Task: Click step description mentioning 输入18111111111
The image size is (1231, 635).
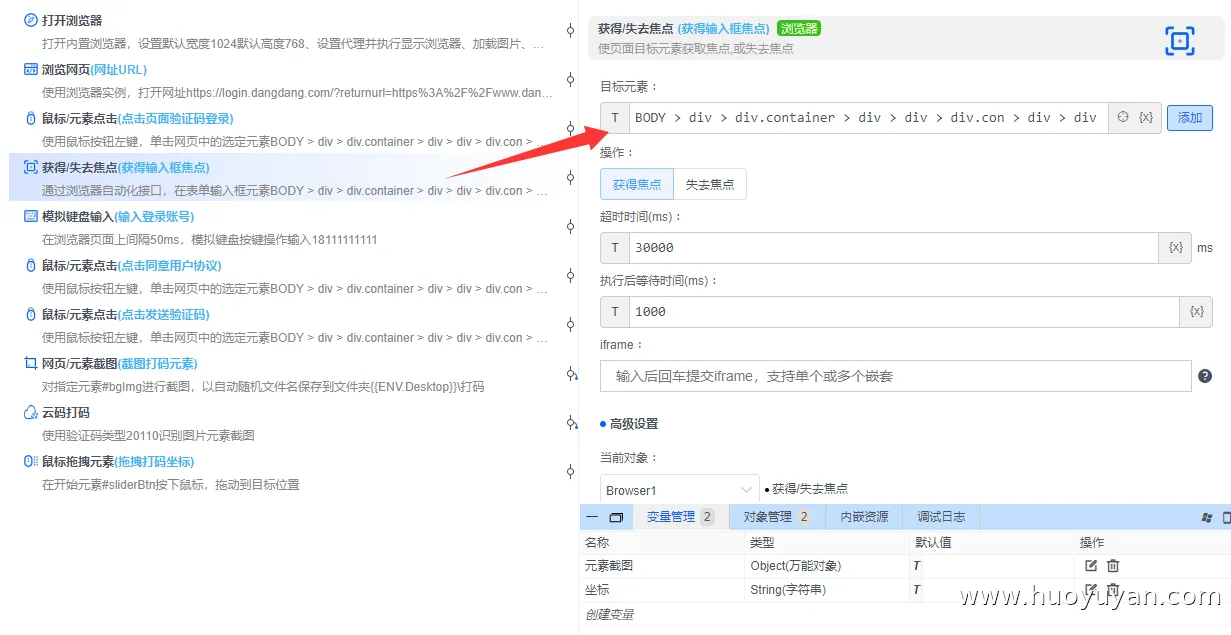Action: pos(210,240)
